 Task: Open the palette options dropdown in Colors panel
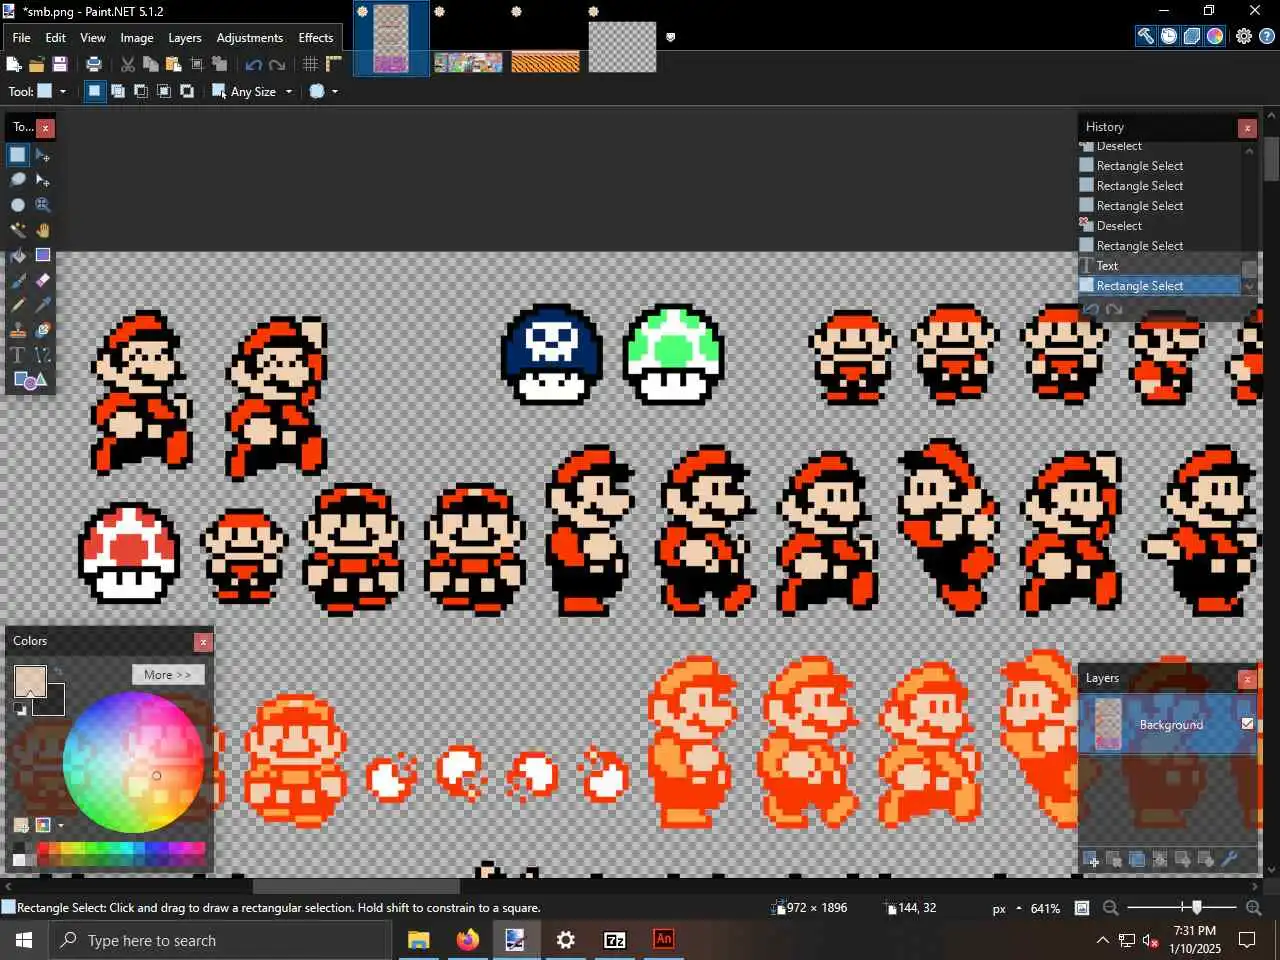(x=61, y=825)
